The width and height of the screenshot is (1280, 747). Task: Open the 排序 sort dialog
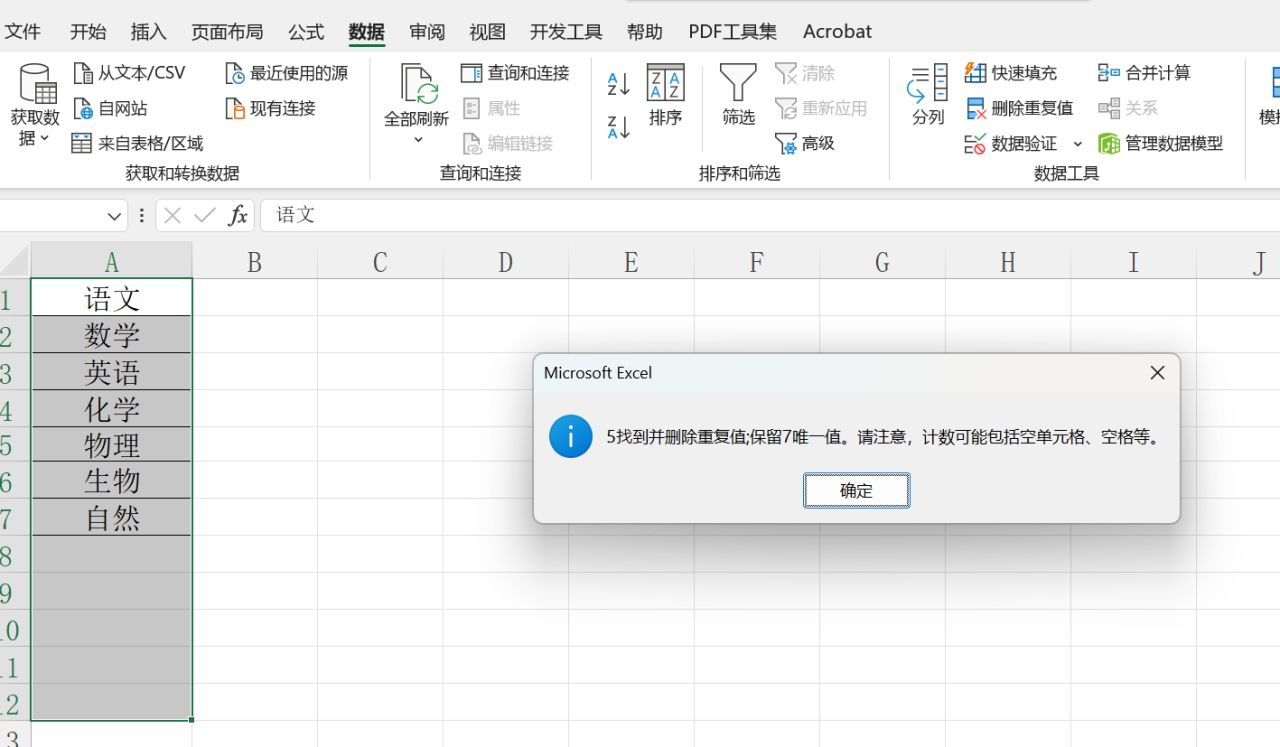click(666, 96)
